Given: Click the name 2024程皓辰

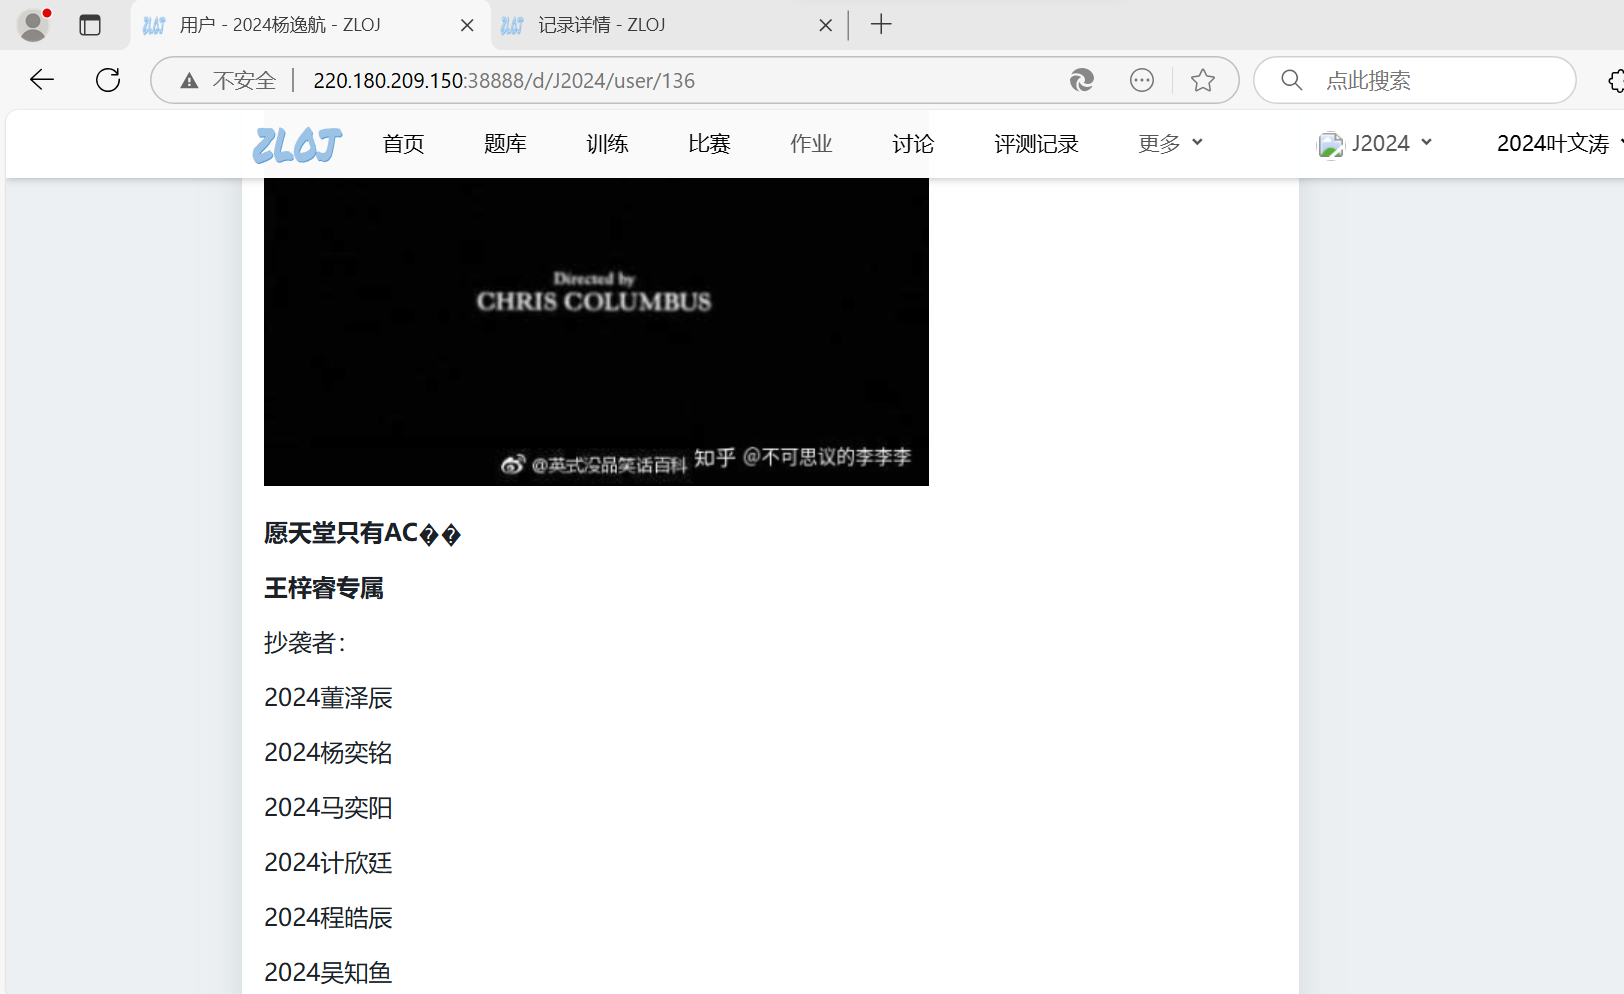Looking at the screenshot, I should click(328, 918).
